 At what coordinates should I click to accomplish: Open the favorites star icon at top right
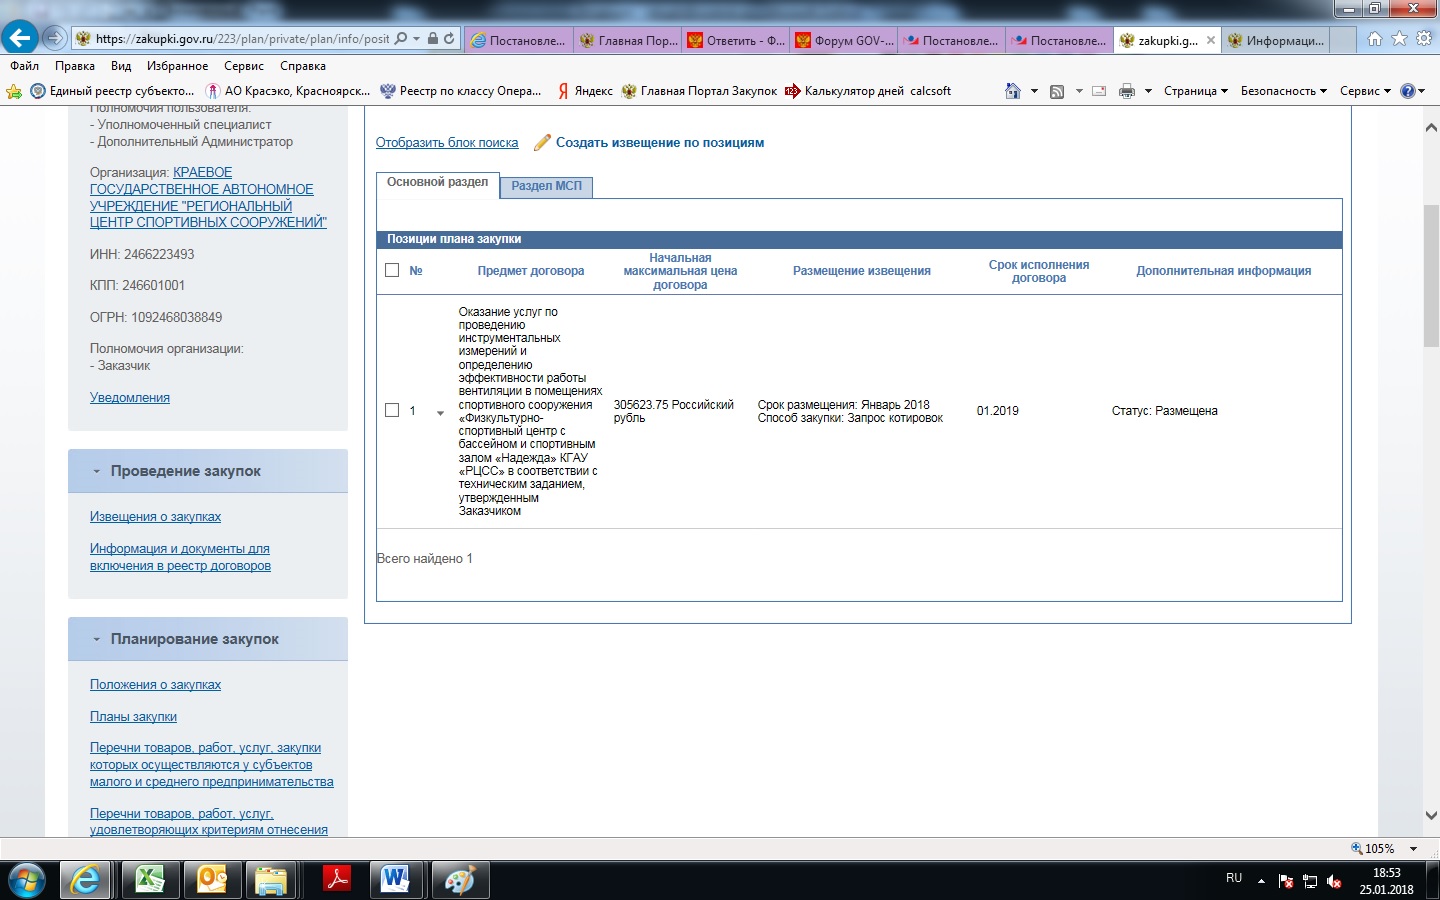pos(1399,39)
